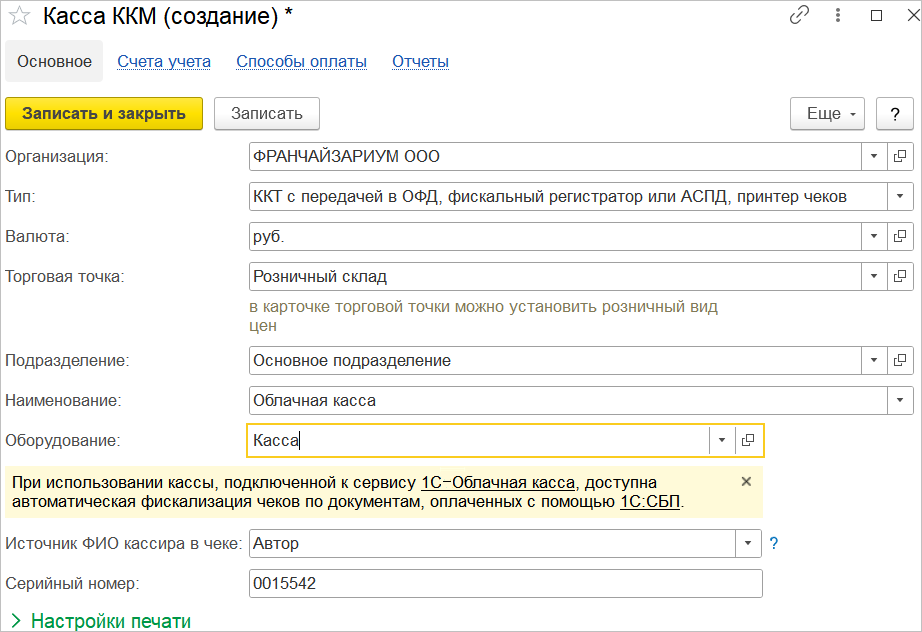
Task: Copy link to this form icon
Action: pos(799,15)
